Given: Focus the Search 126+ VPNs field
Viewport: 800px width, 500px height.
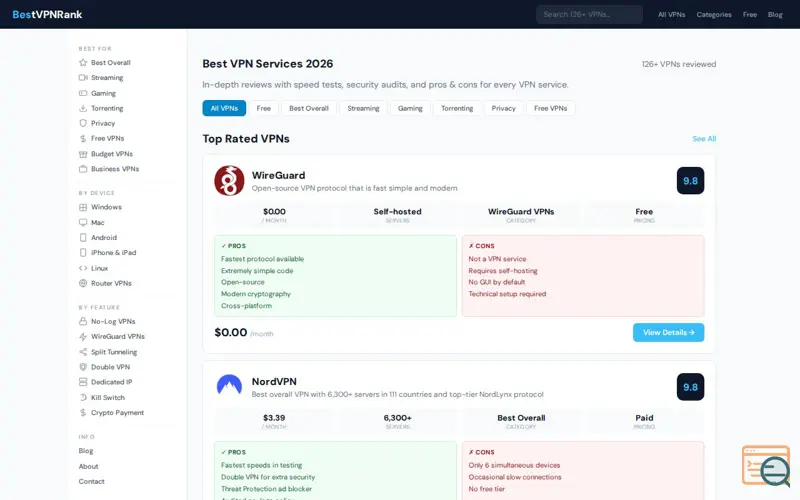Looking at the screenshot, I should (x=589, y=14).
